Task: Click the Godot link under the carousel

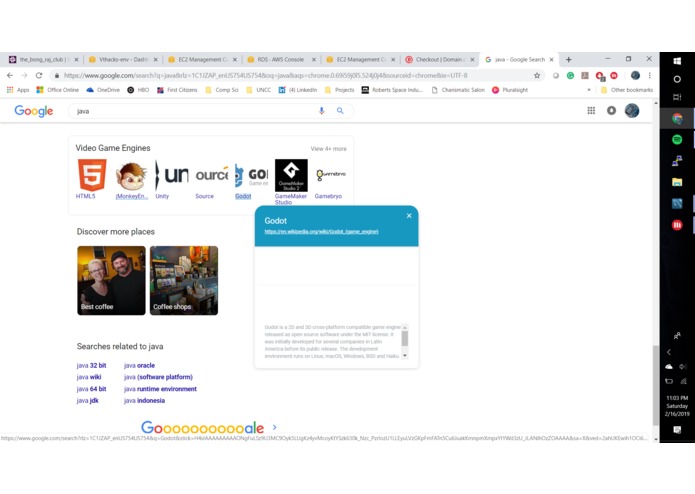Action: click(x=243, y=196)
